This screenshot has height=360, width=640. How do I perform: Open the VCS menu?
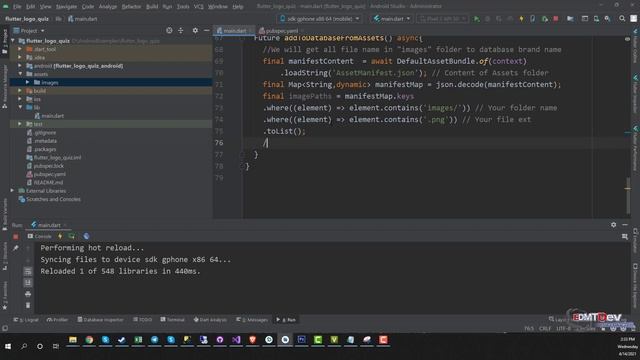click(198, 7)
